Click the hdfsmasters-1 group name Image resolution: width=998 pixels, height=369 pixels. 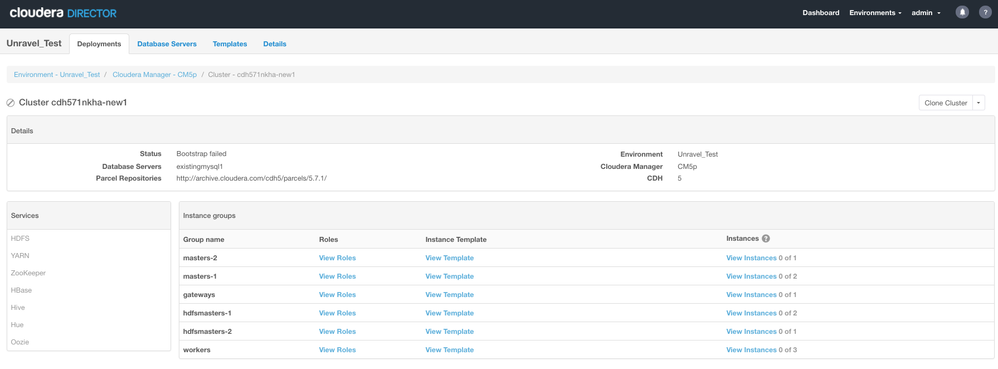(207, 314)
